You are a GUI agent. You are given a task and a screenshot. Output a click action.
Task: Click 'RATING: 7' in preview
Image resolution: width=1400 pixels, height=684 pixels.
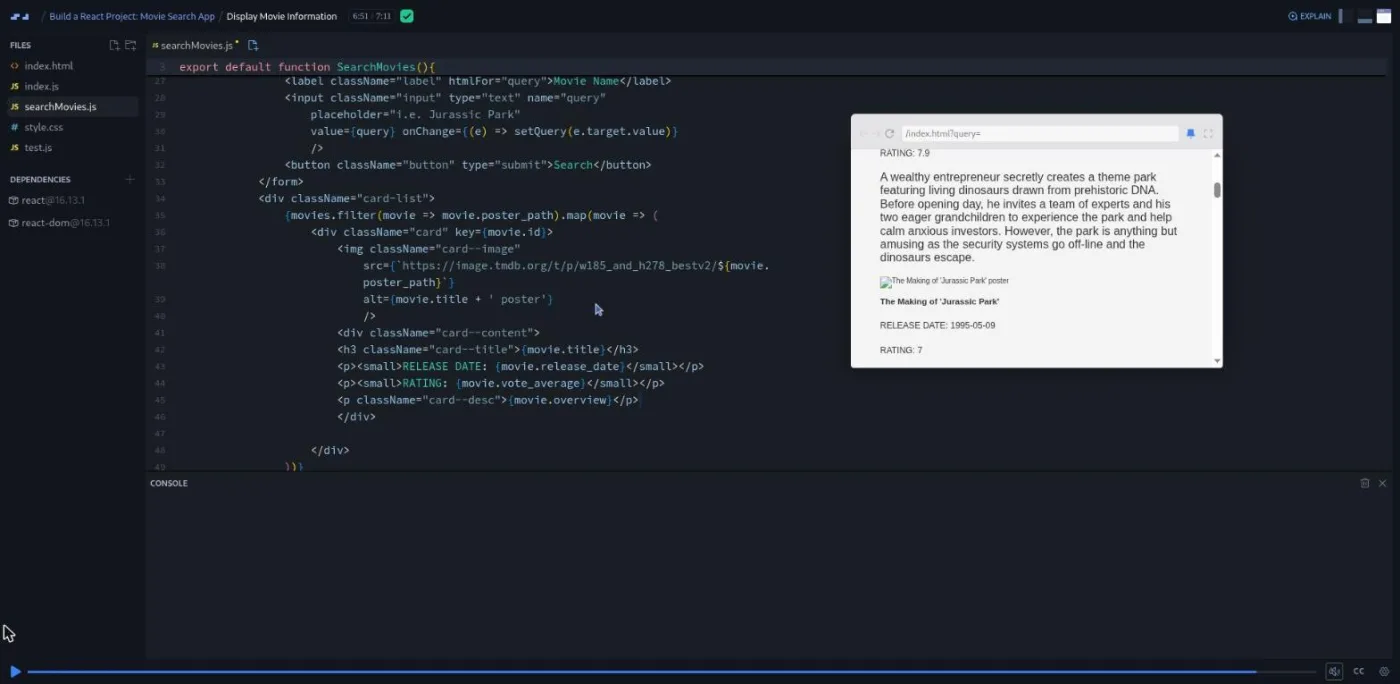(901, 350)
